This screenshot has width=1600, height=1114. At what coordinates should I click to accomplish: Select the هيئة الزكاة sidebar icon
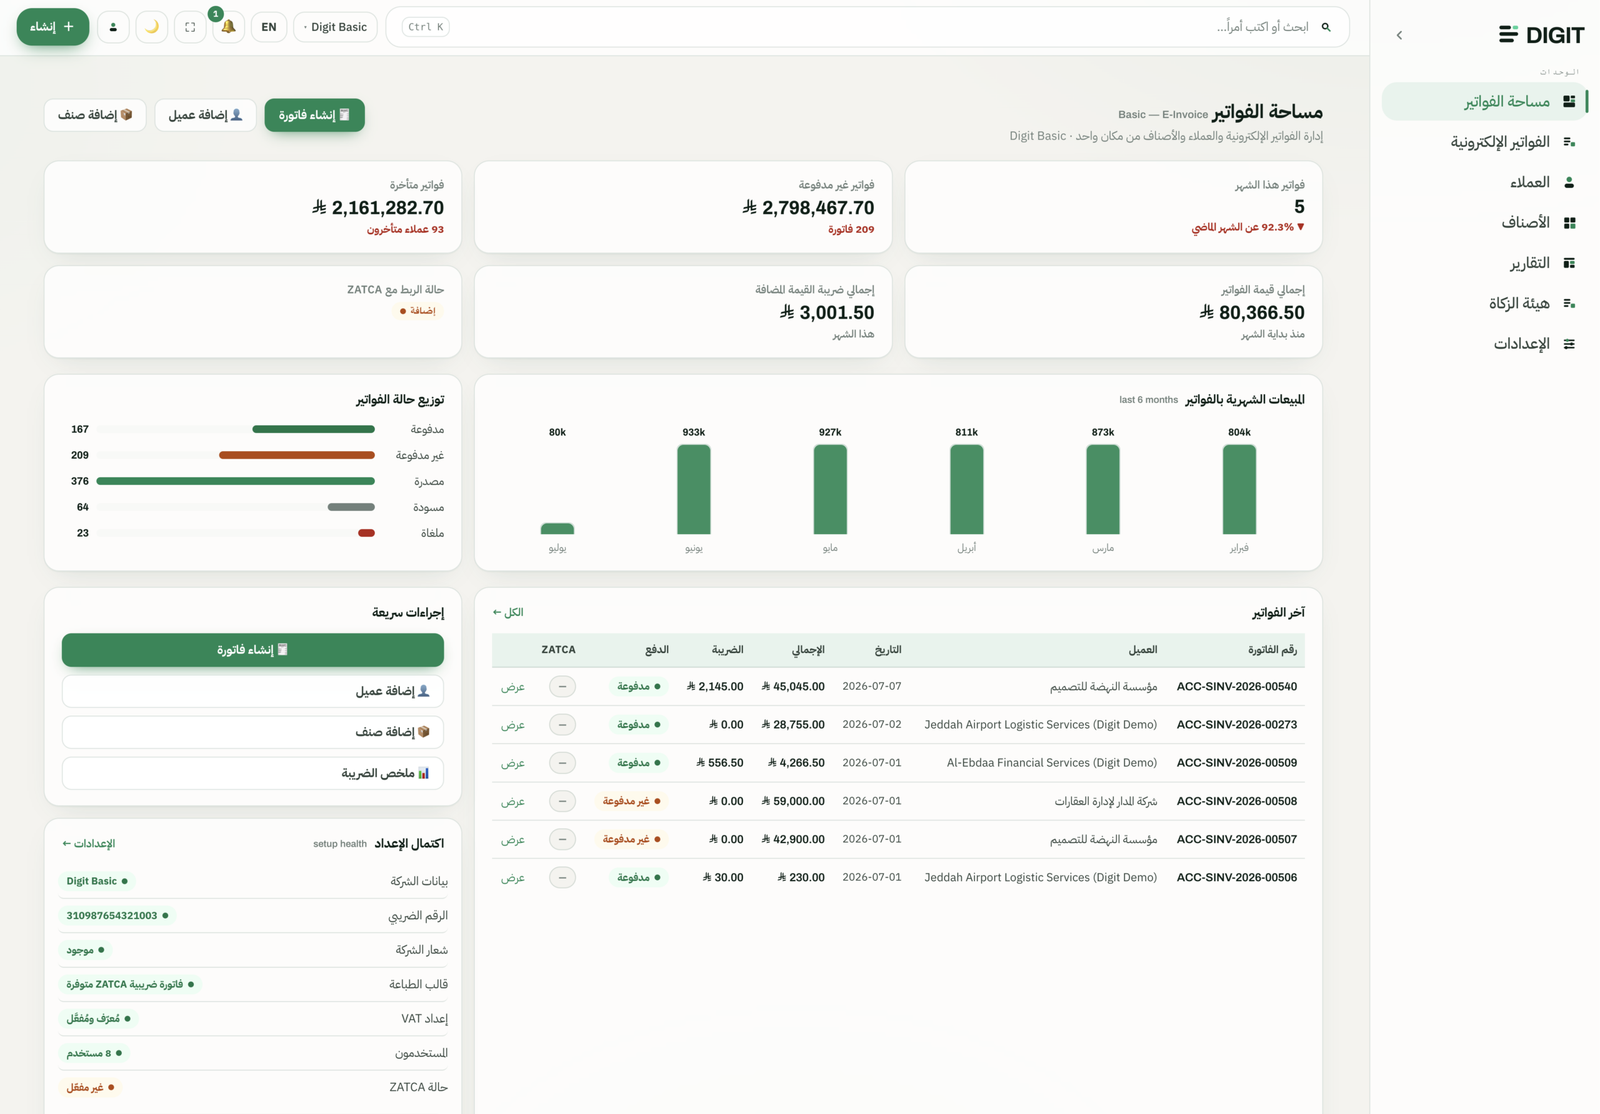click(1569, 303)
